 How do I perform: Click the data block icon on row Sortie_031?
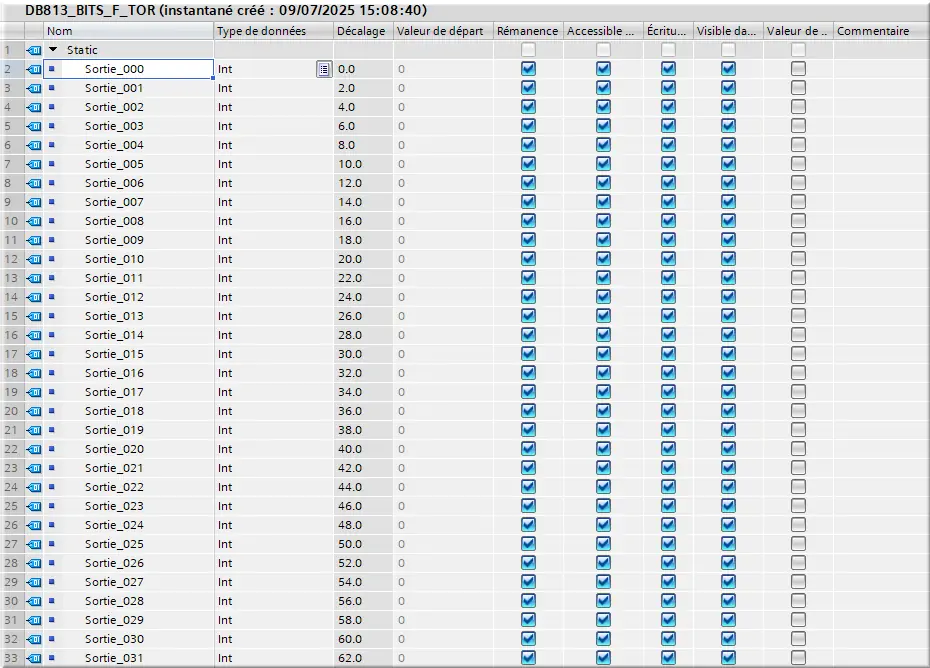[34, 658]
